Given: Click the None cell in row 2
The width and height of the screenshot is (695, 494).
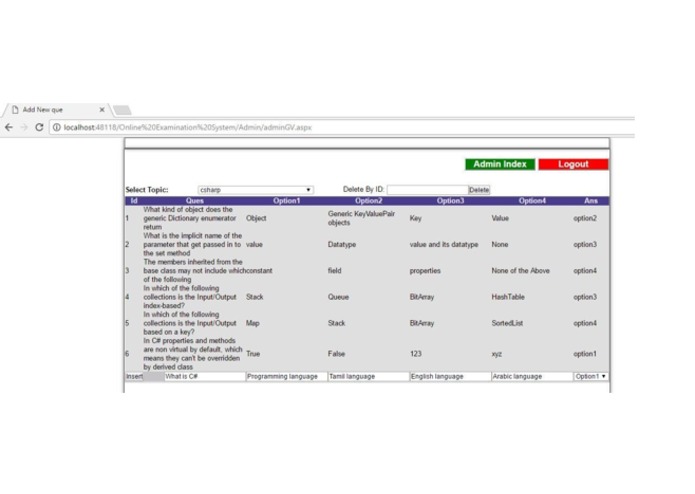Looking at the screenshot, I should 500,245.
